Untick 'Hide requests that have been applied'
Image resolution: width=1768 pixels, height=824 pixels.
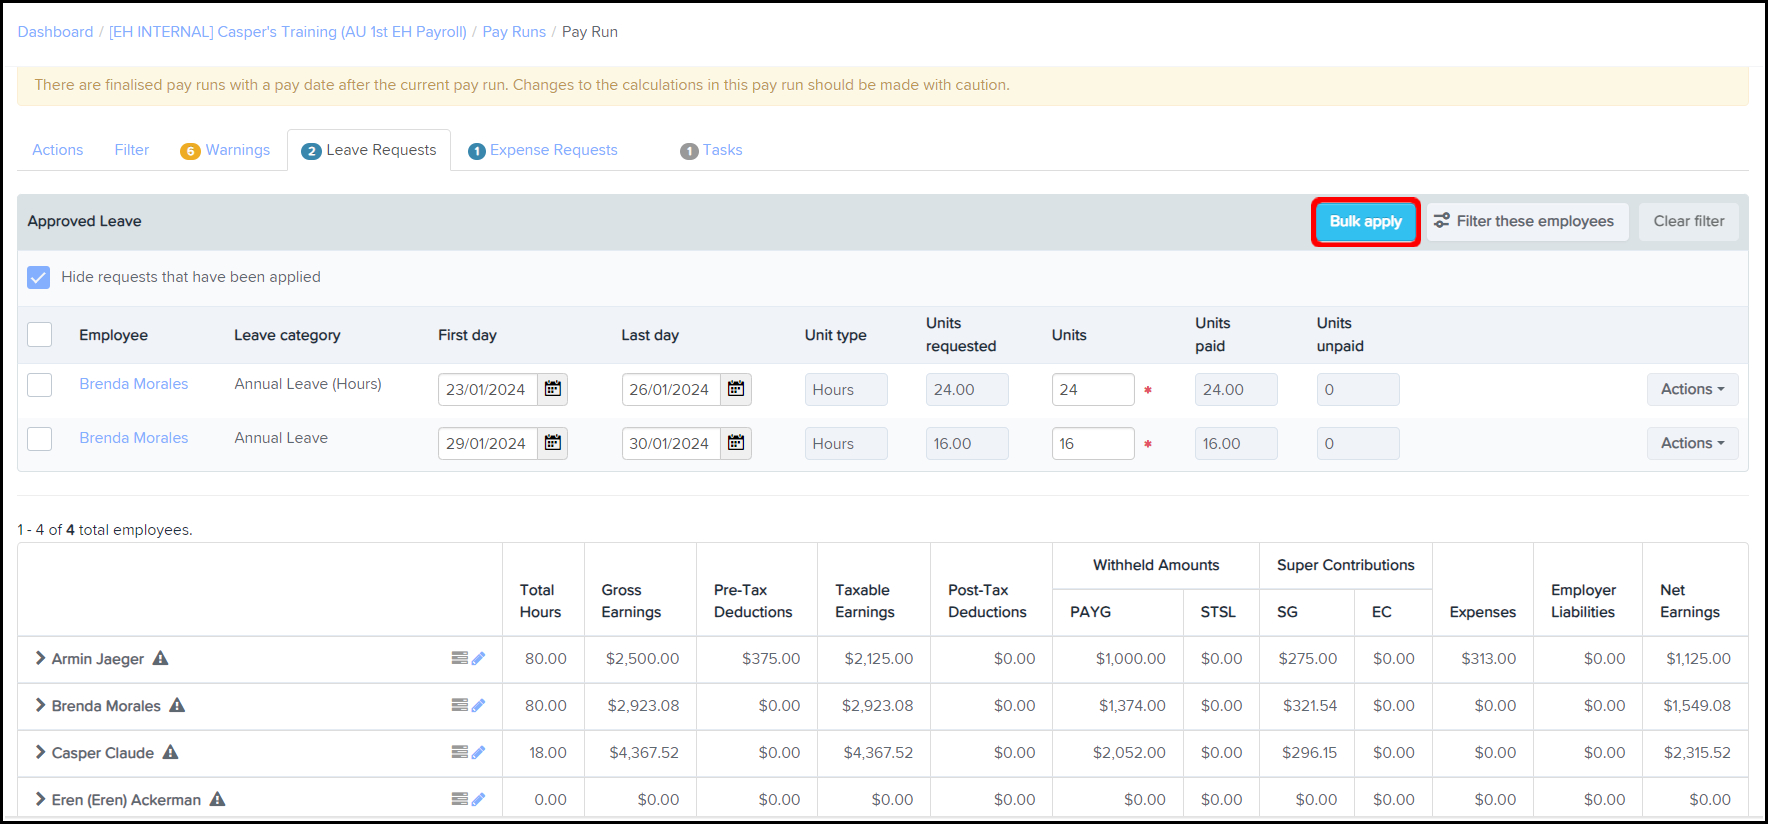(39, 277)
